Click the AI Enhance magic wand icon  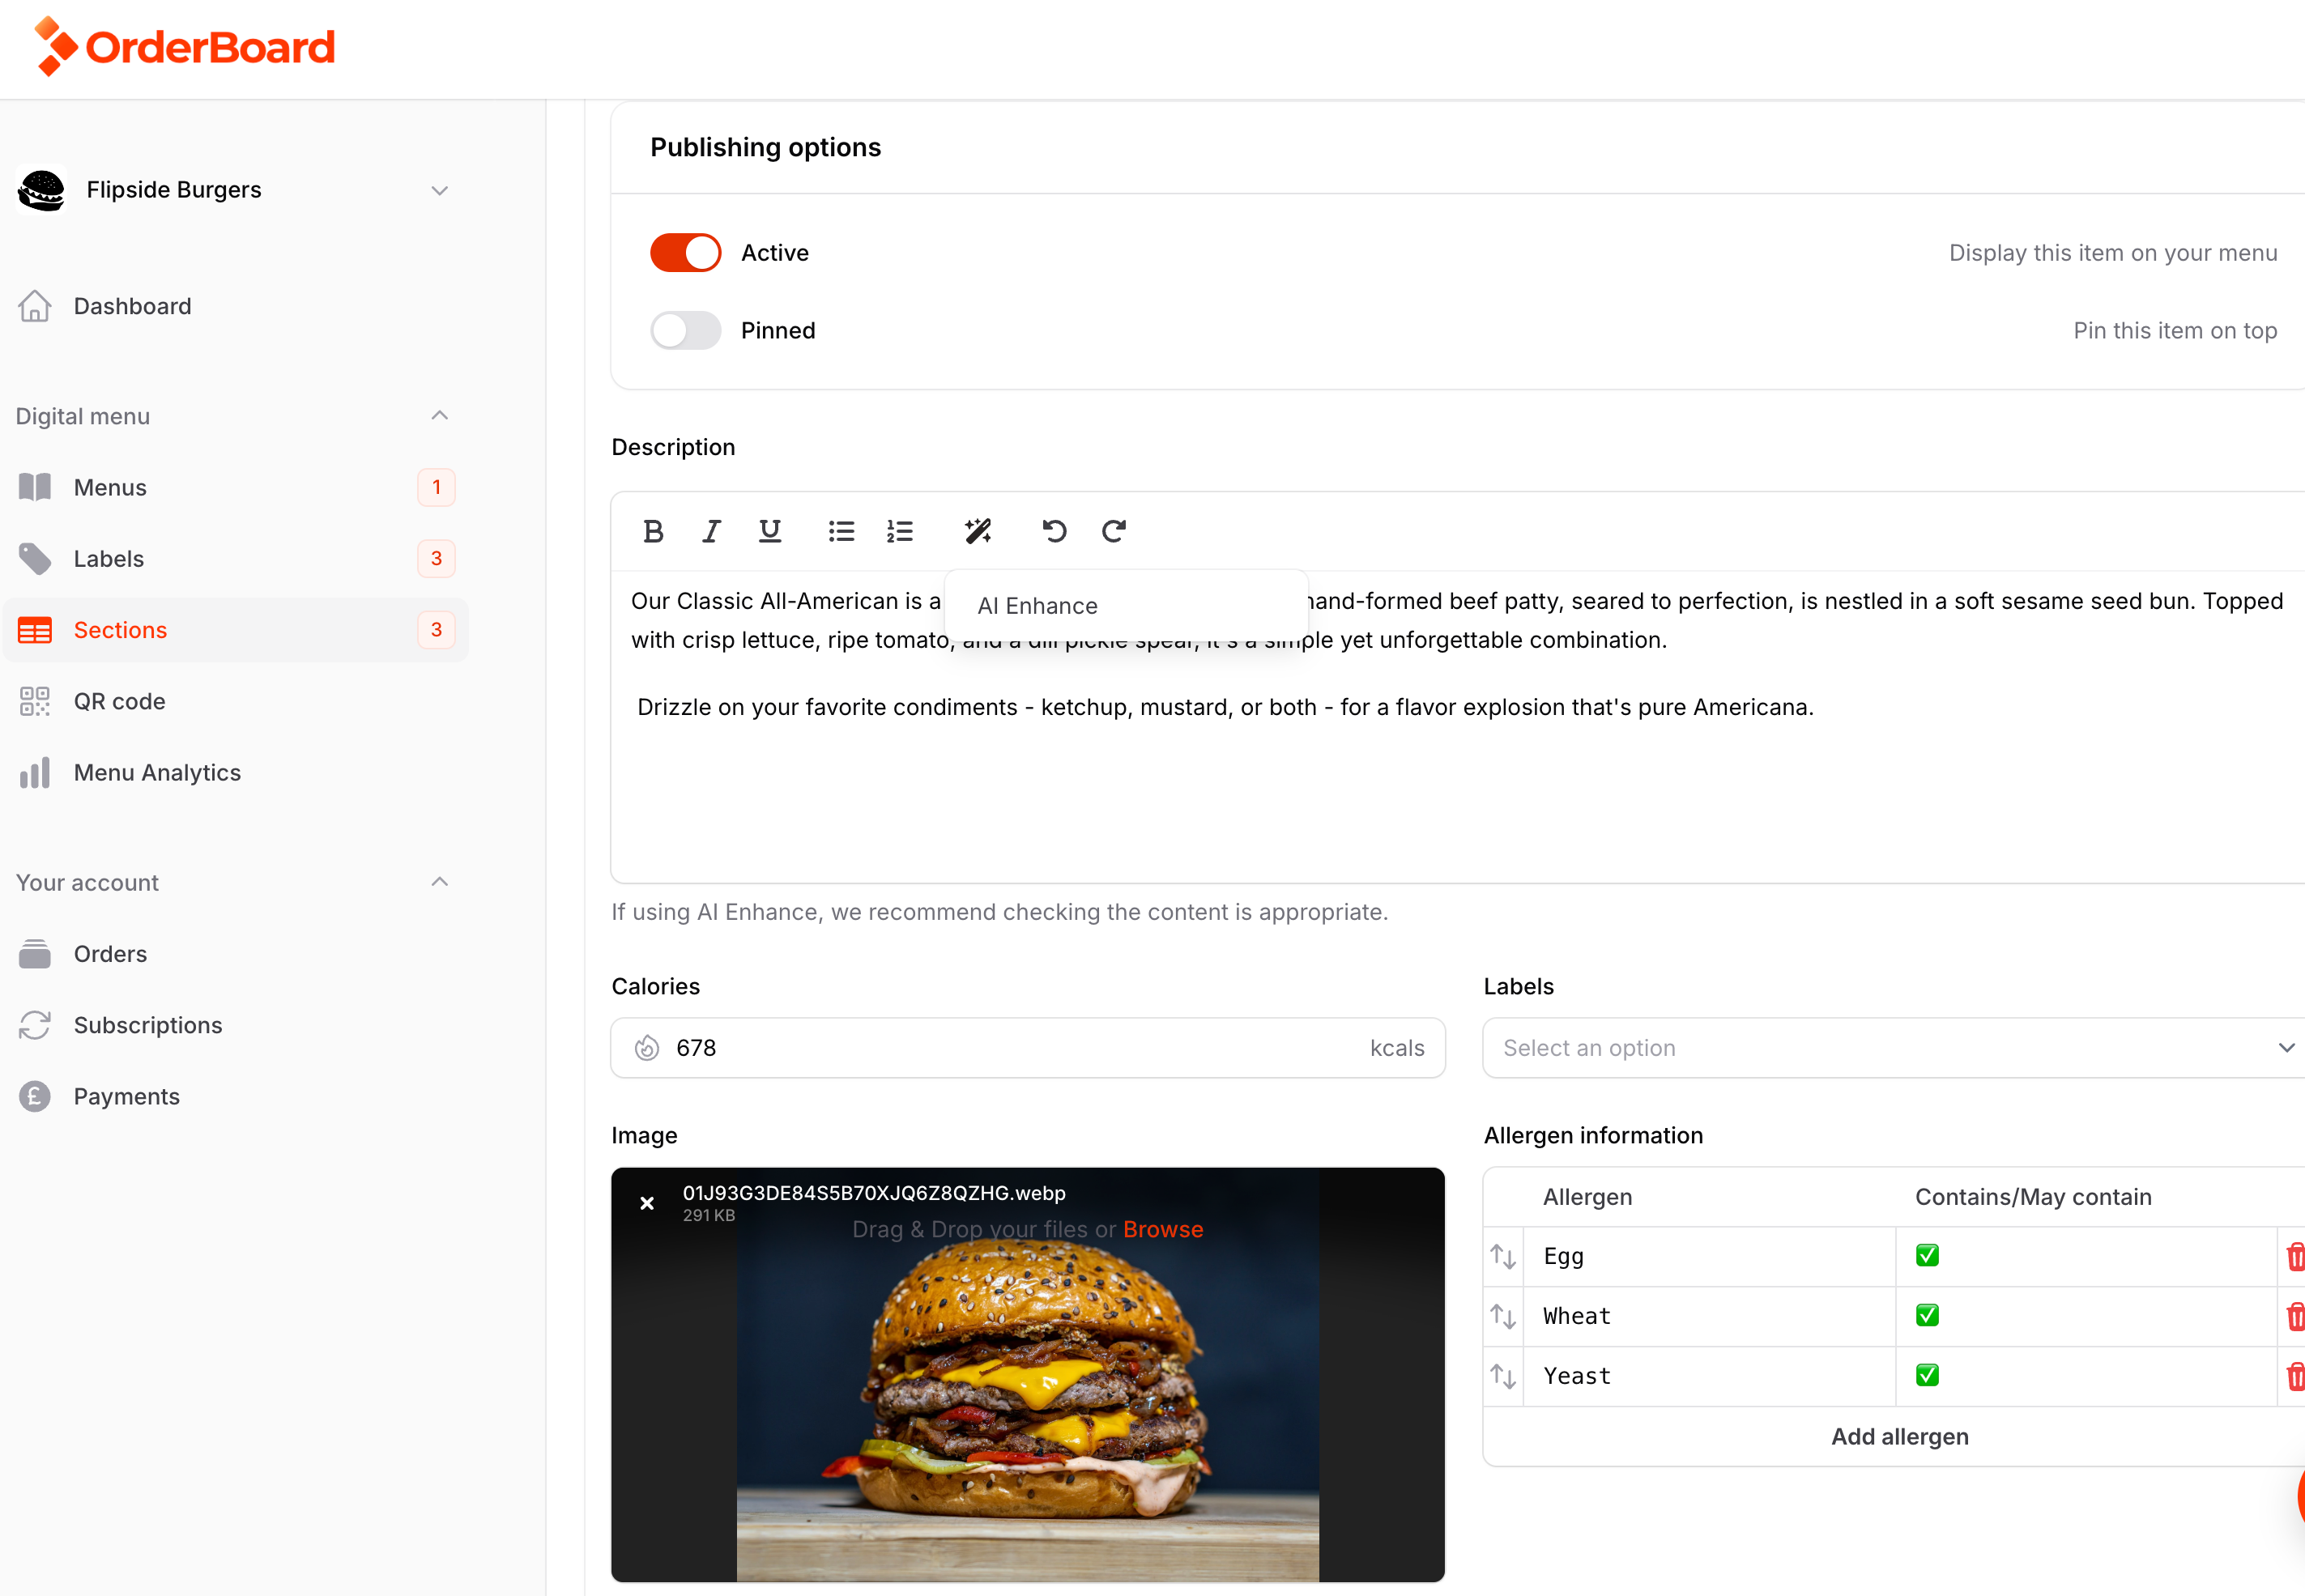click(x=977, y=531)
